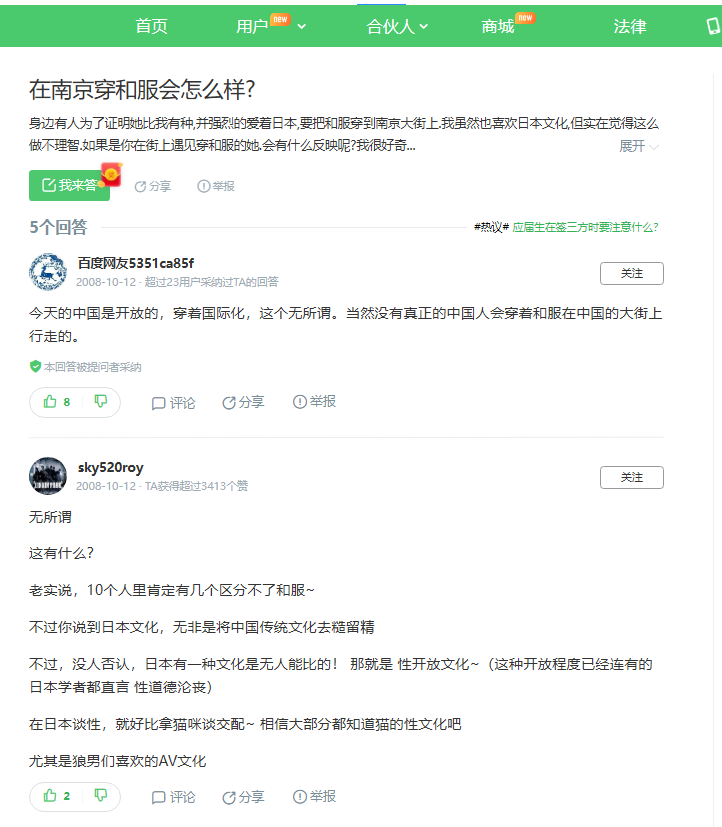
Task: Downvote the first answer with thumbs-down
Action: point(100,402)
